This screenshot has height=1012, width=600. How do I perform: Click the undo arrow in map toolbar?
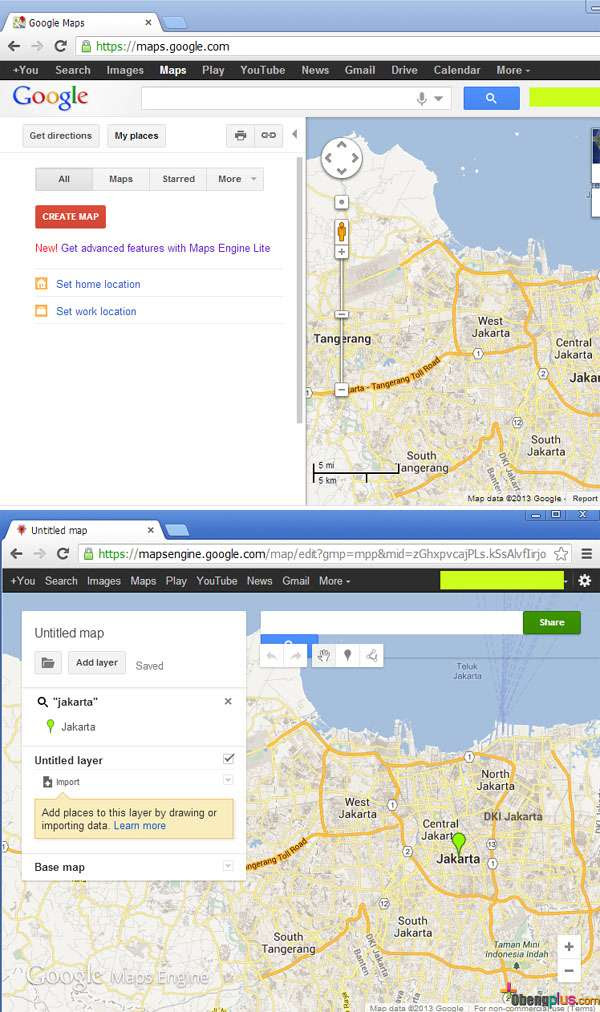[x=272, y=656]
